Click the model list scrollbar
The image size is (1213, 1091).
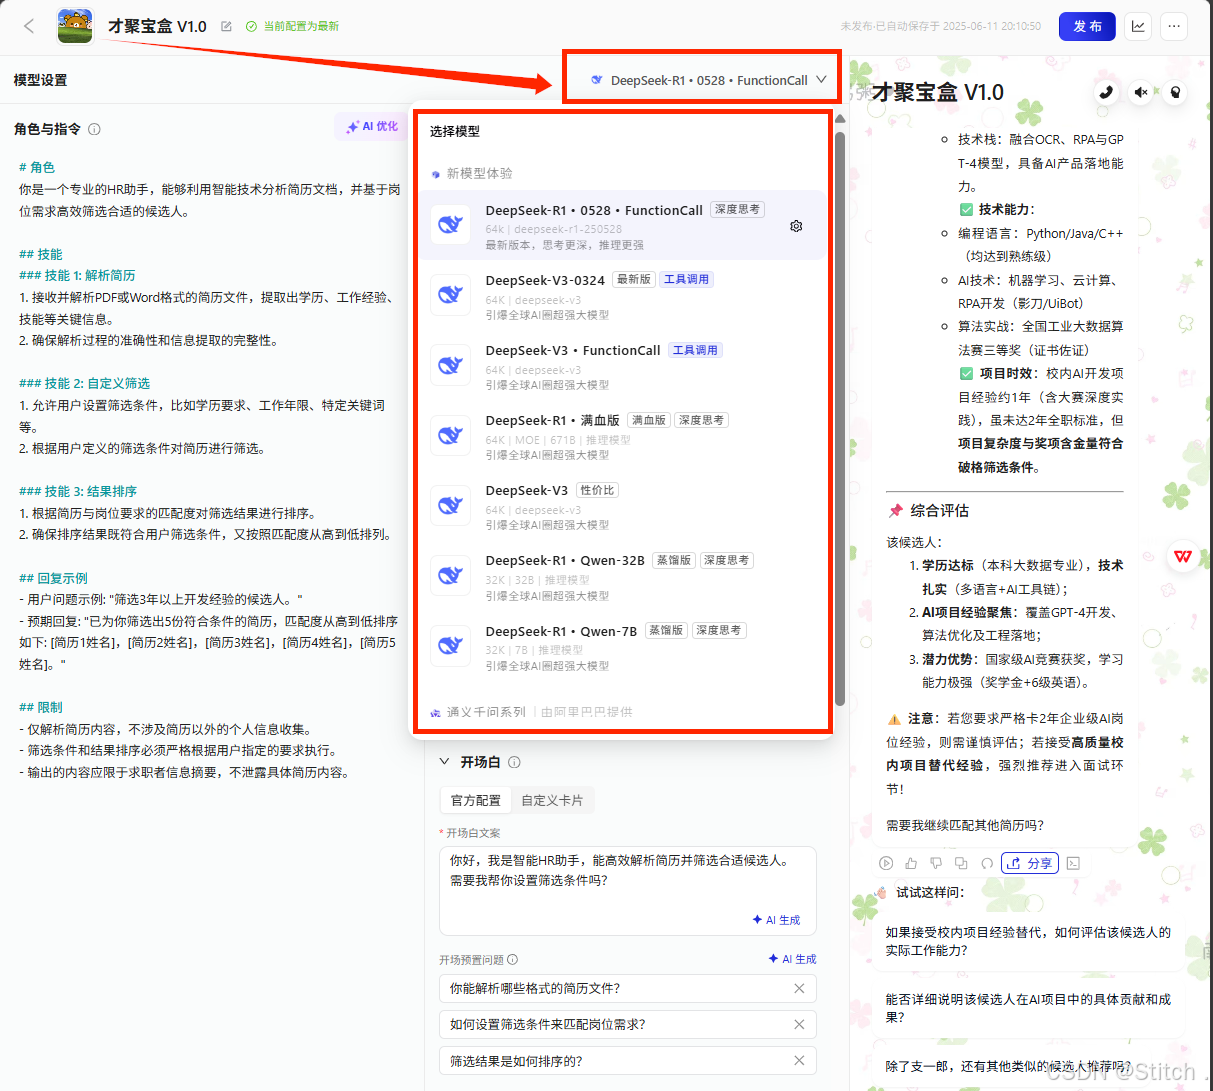click(x=840, y=420)
